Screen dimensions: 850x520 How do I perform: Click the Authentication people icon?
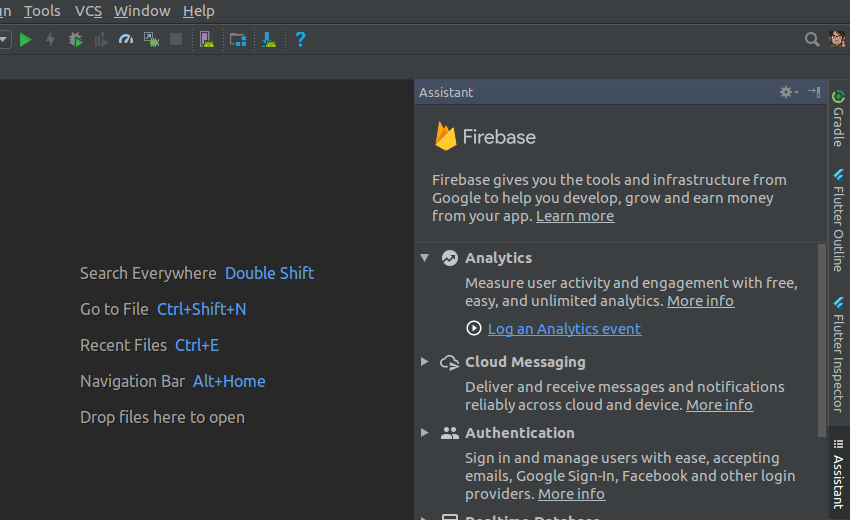pyautogui.click(x=450, y=433)
